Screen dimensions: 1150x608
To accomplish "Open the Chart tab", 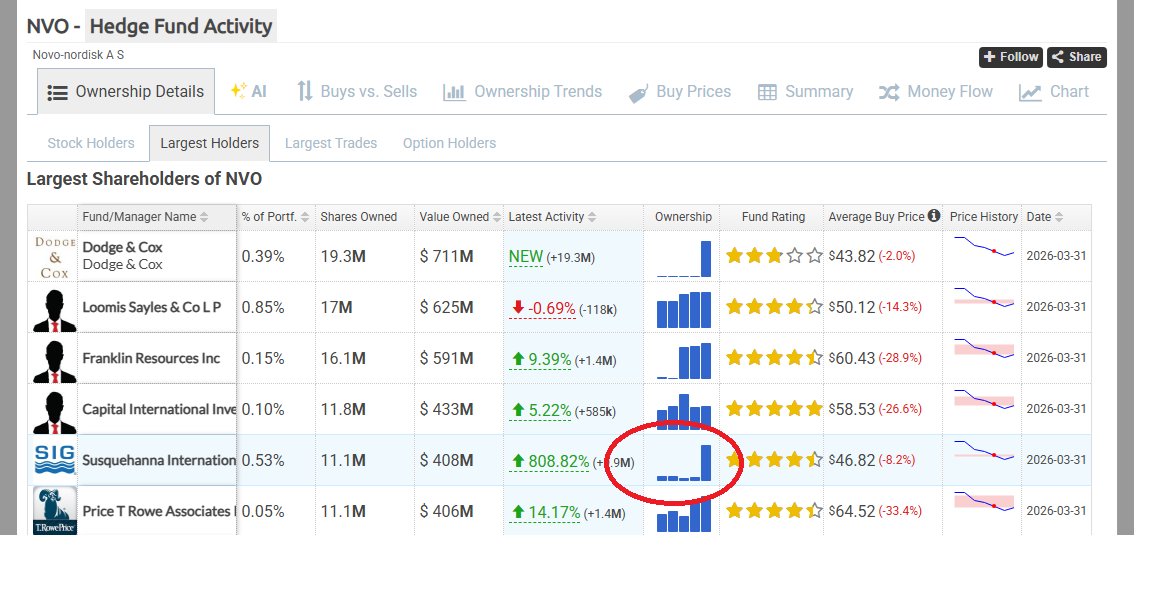I will [x=1054, y=92].
